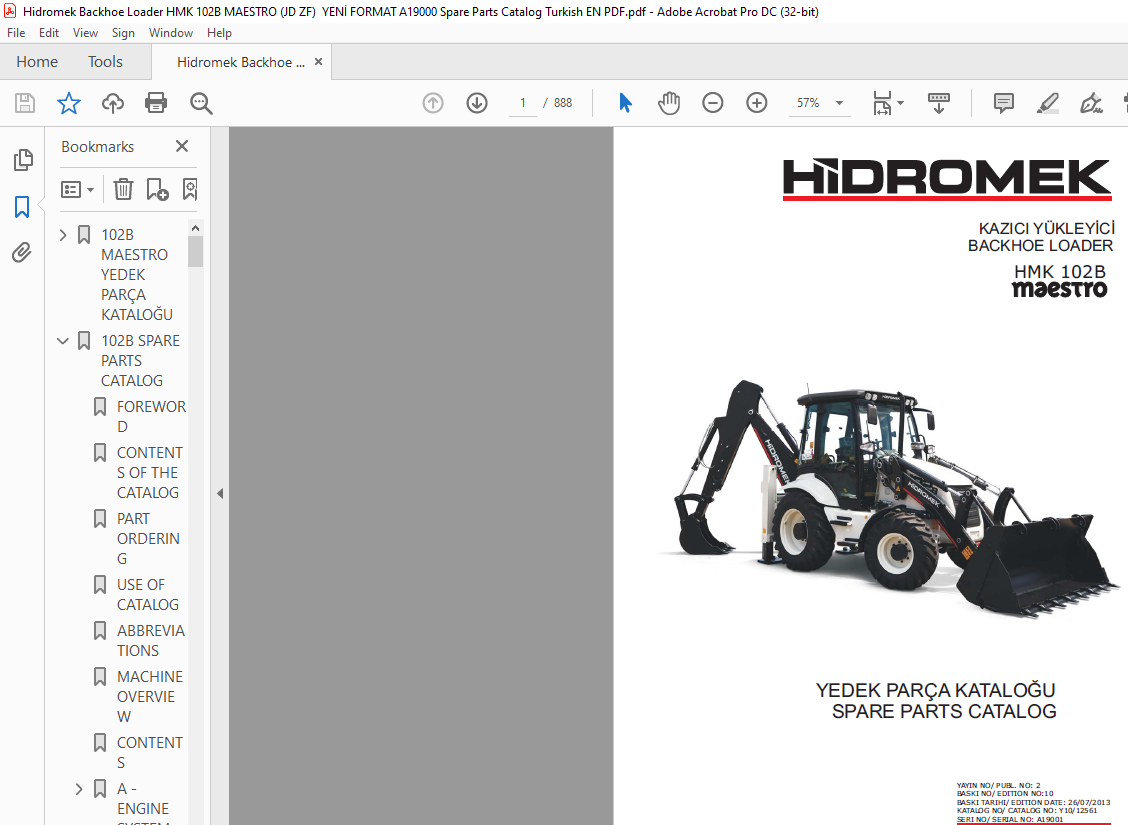This screenshot has height=825, width=1128.
Task: Delete selected bookmark trash icon
Action: (124, 190)
